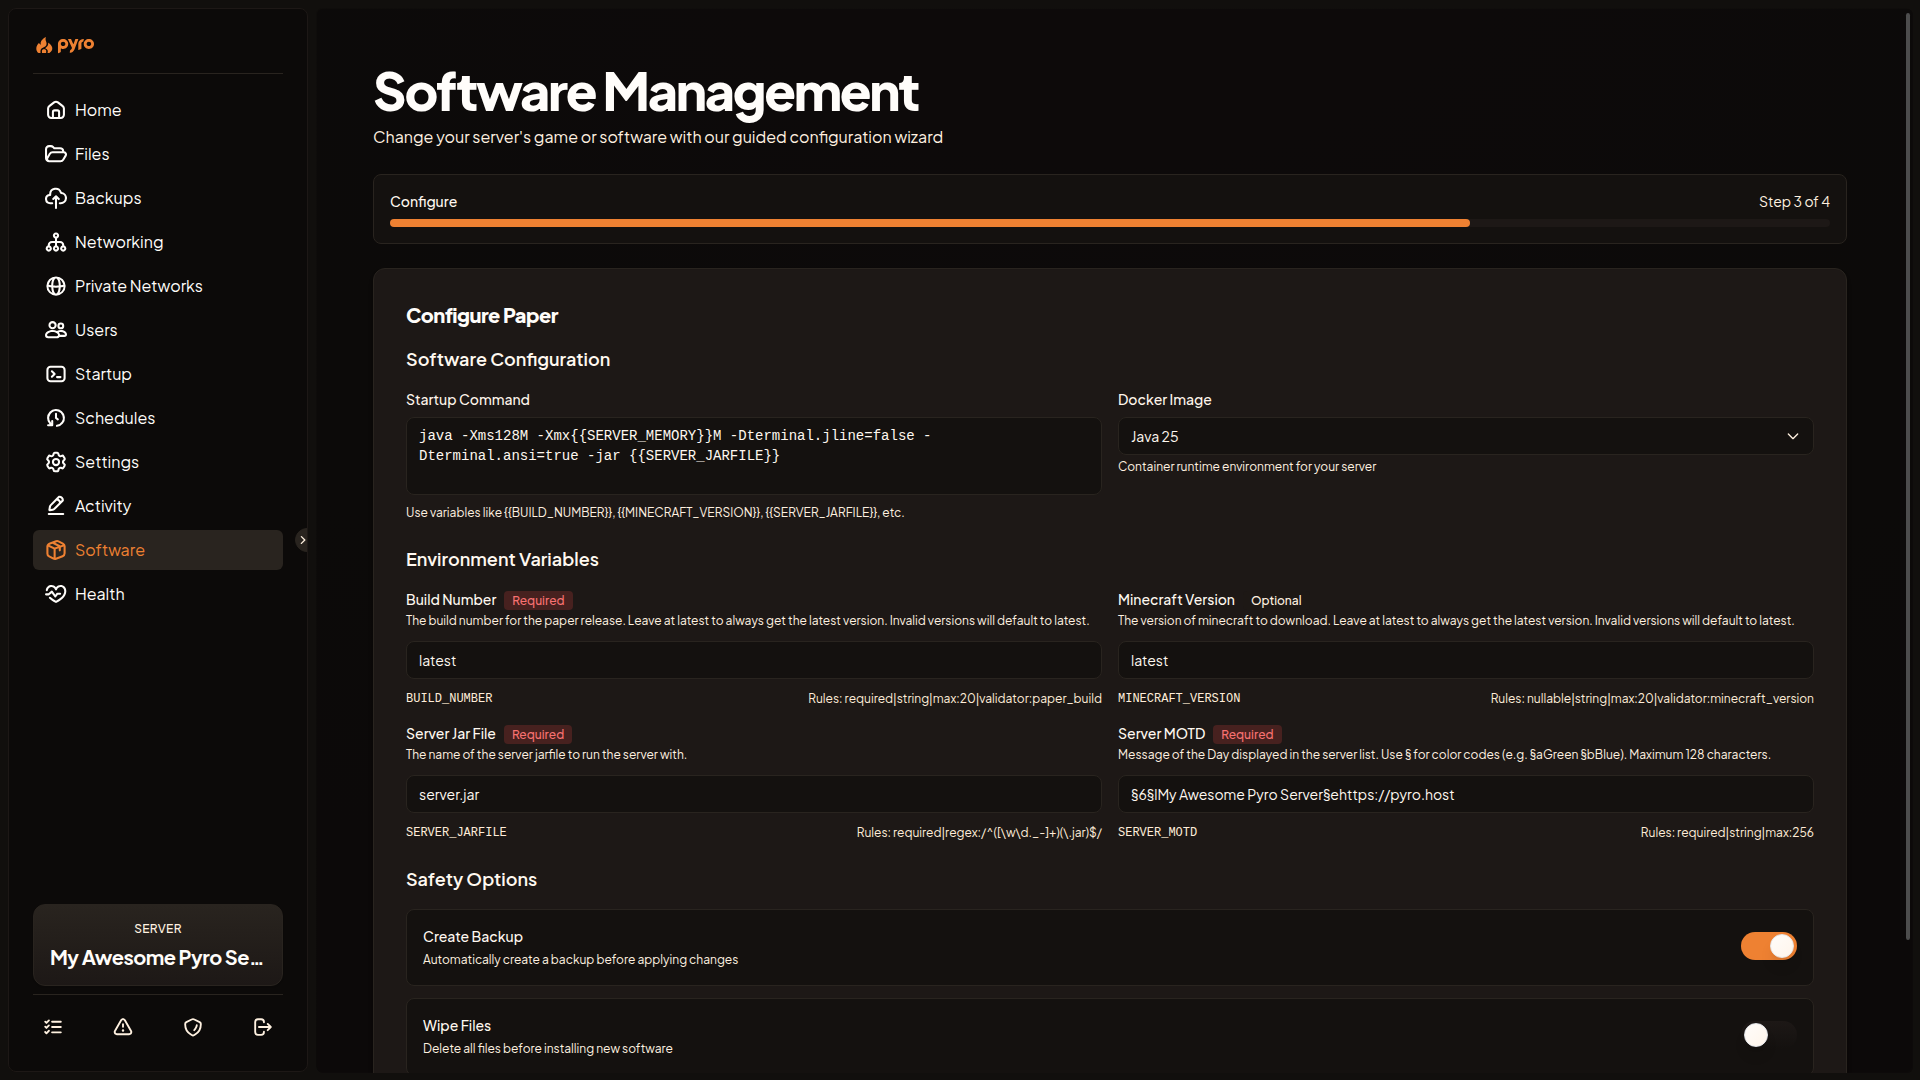Click the SERVER_JARFILE variable name
The width and height of the screenshot is (1920, 1080).
pos(456,832)
